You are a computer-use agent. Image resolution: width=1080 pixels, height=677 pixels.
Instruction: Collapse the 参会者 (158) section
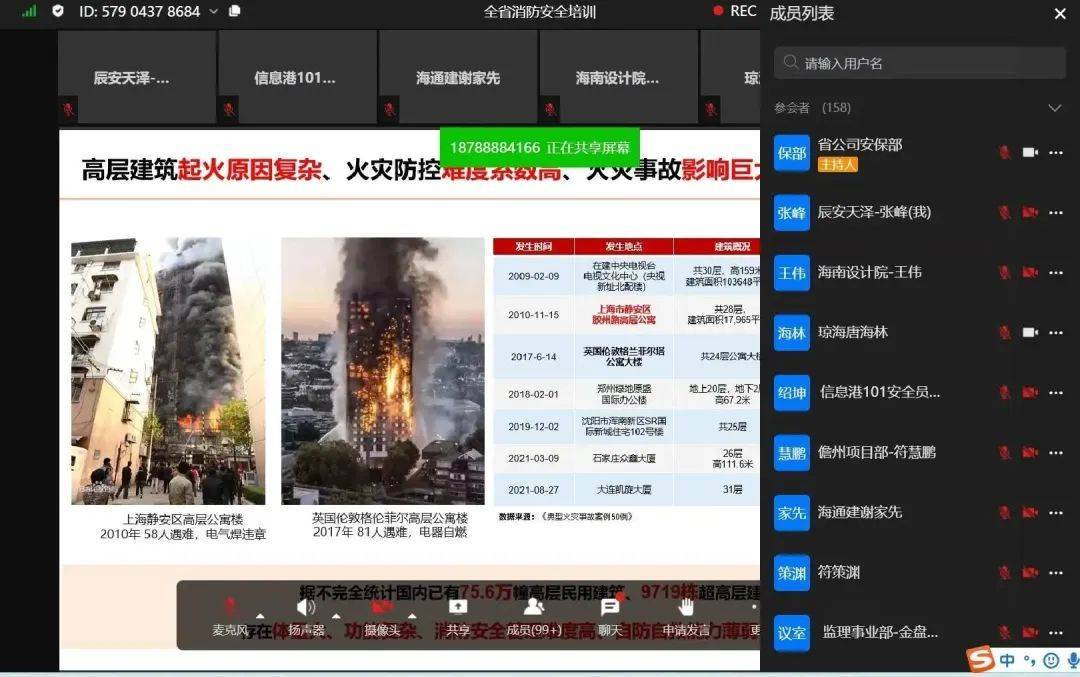pos(1055,108)
